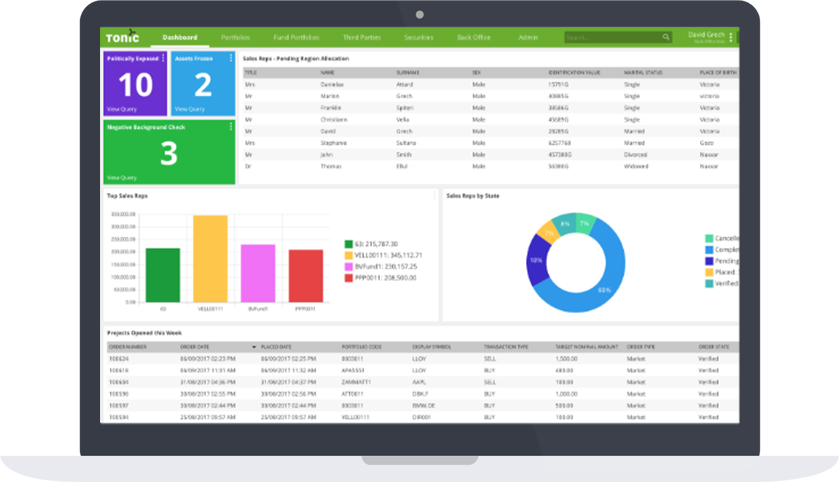Open Negative Background Check tile menu

(231, 127)
